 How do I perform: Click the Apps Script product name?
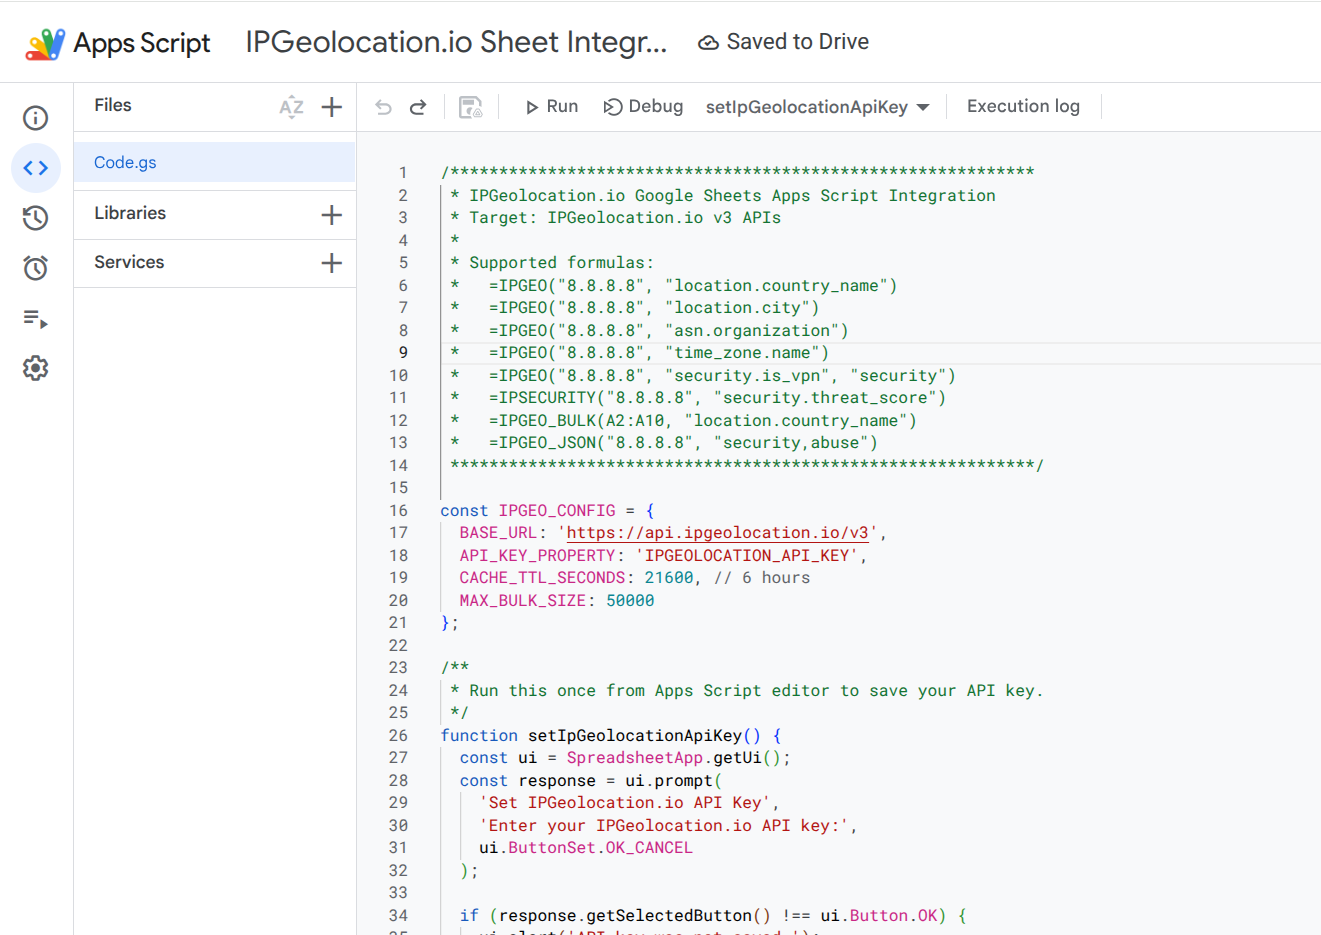click(142, 43)
